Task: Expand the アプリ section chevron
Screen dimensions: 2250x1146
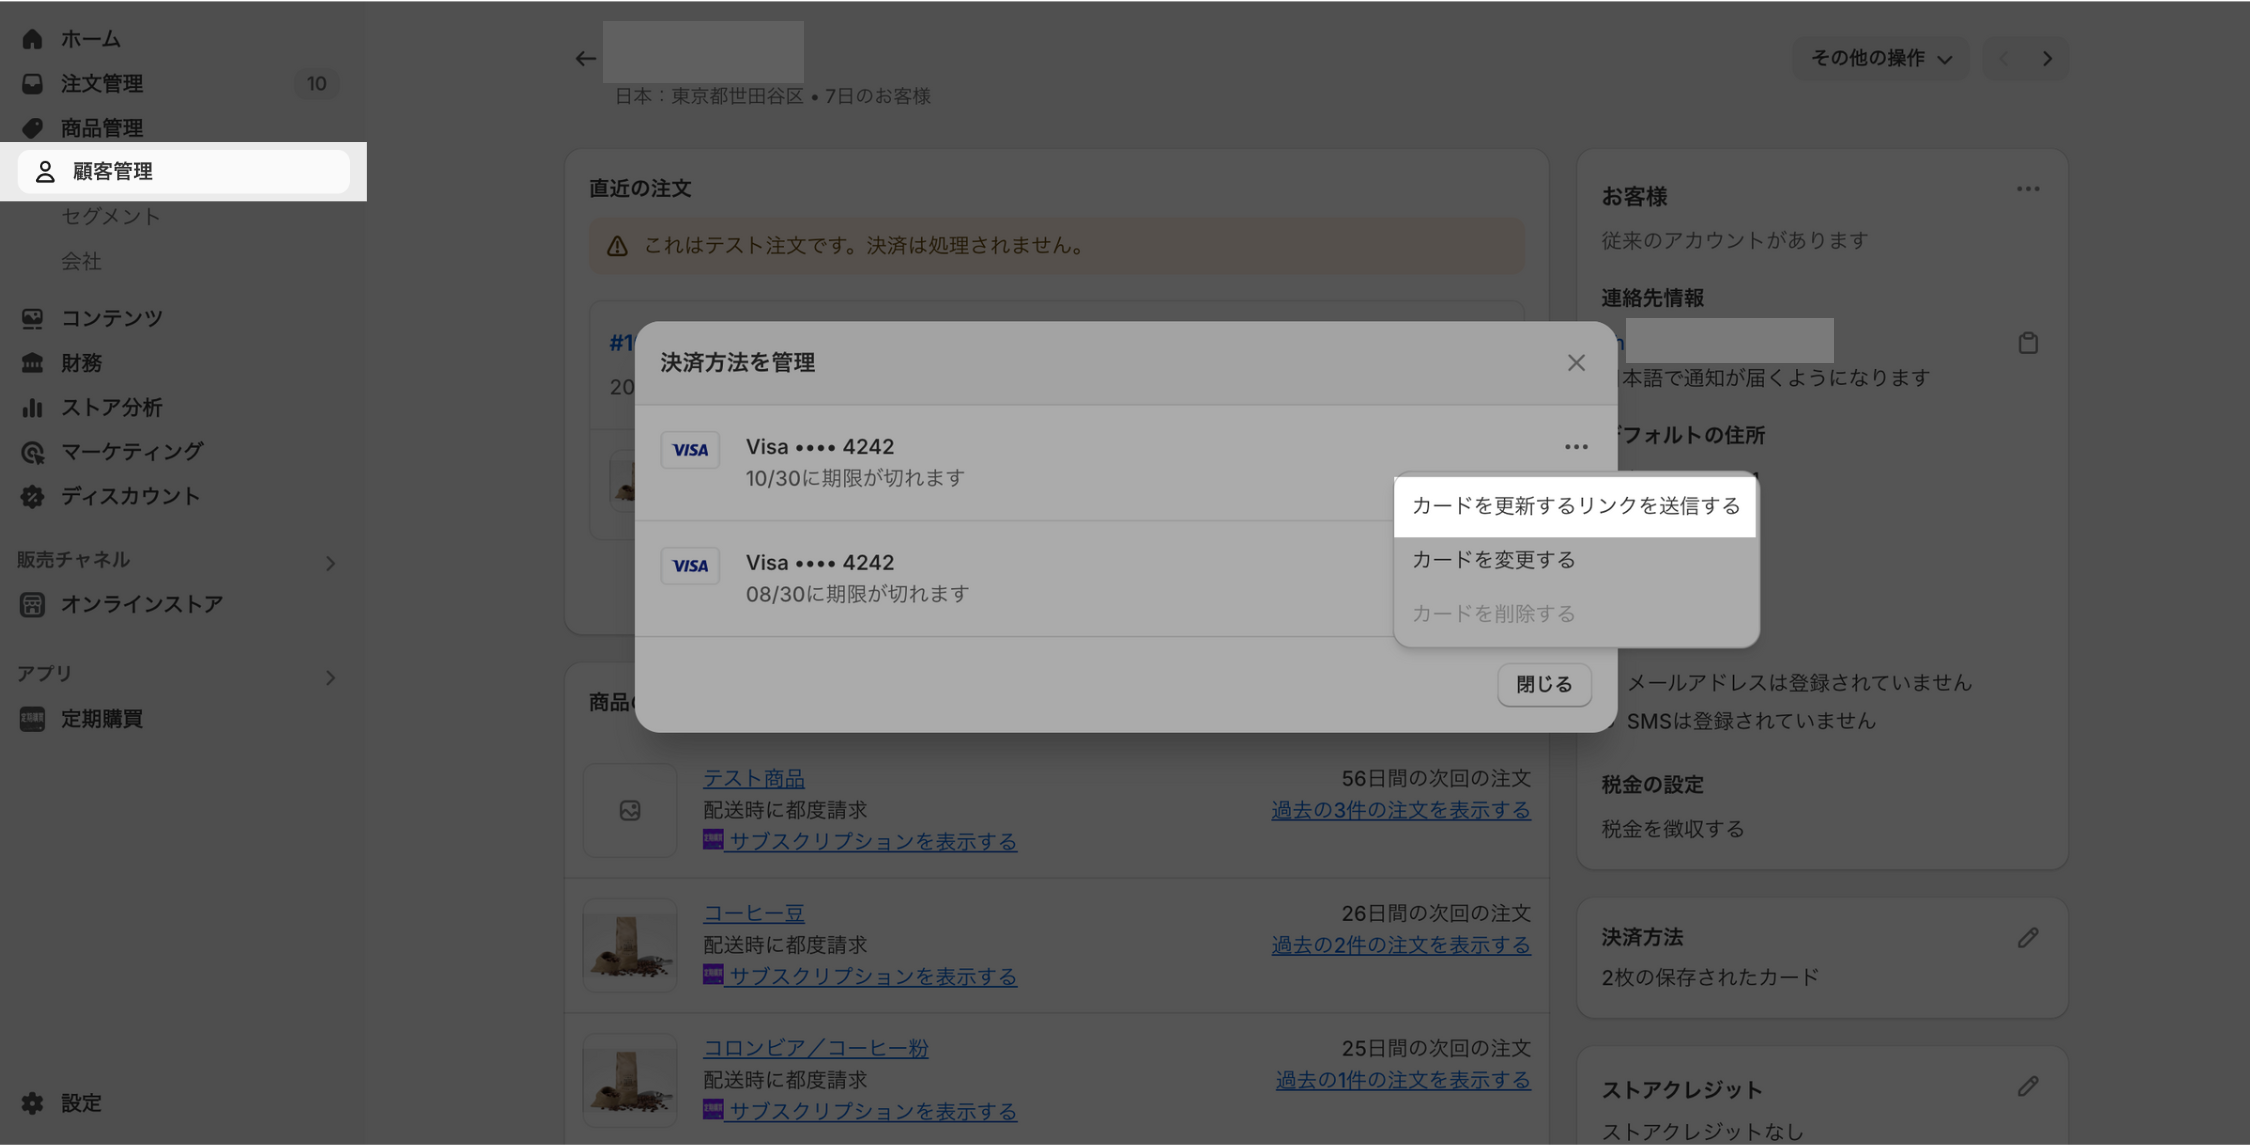Action: 330,678
